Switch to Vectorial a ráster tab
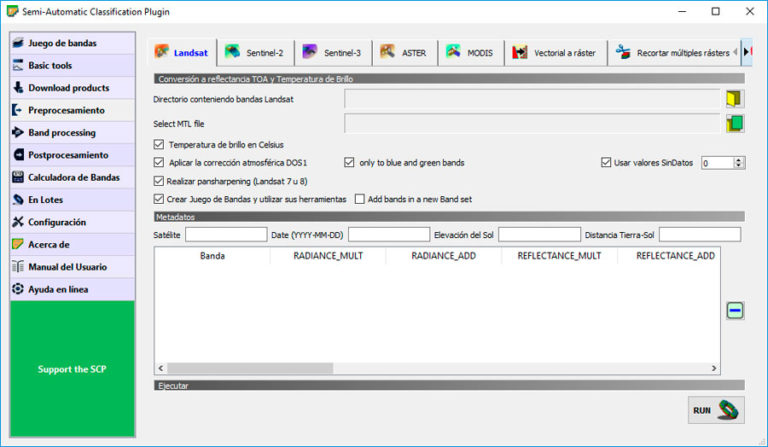The width and height of the screenshot is (768, 447). tap(555, 52)
